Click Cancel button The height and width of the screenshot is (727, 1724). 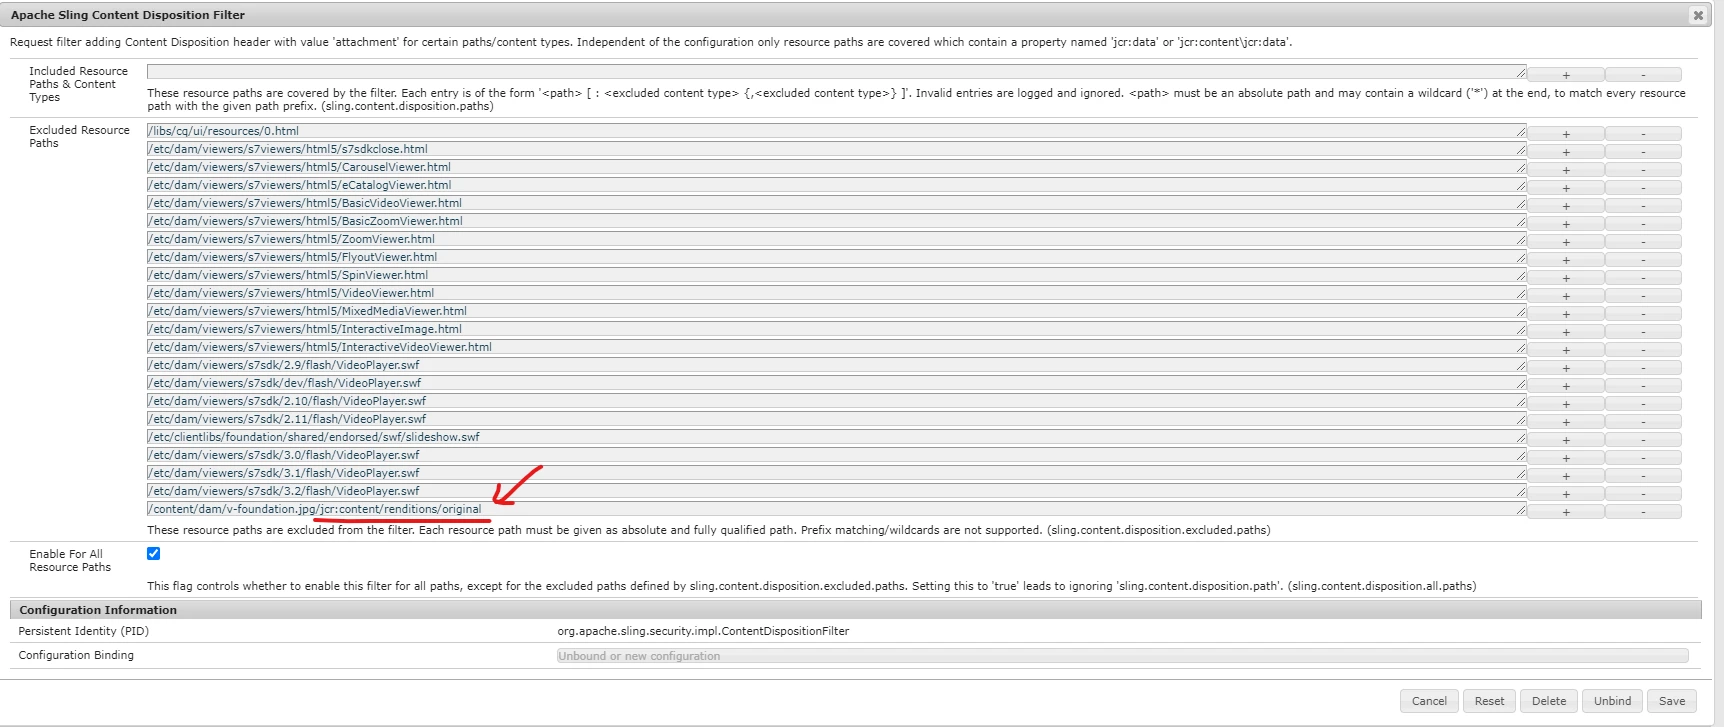pos(1429,701)
